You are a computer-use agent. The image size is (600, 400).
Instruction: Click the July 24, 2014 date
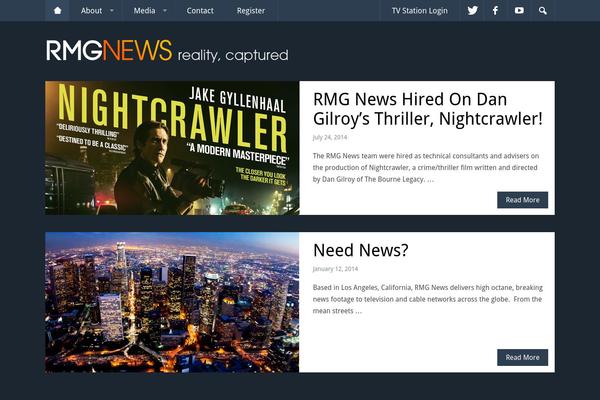point(330,137)
